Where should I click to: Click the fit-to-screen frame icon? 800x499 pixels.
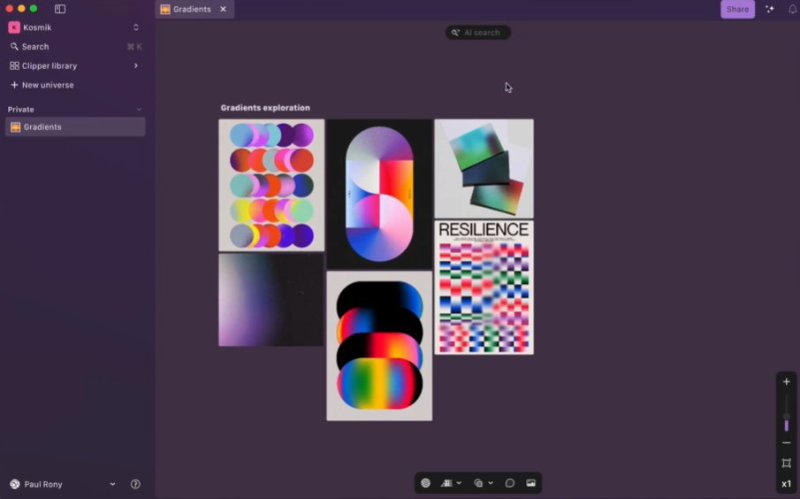(x=786, y=463)
